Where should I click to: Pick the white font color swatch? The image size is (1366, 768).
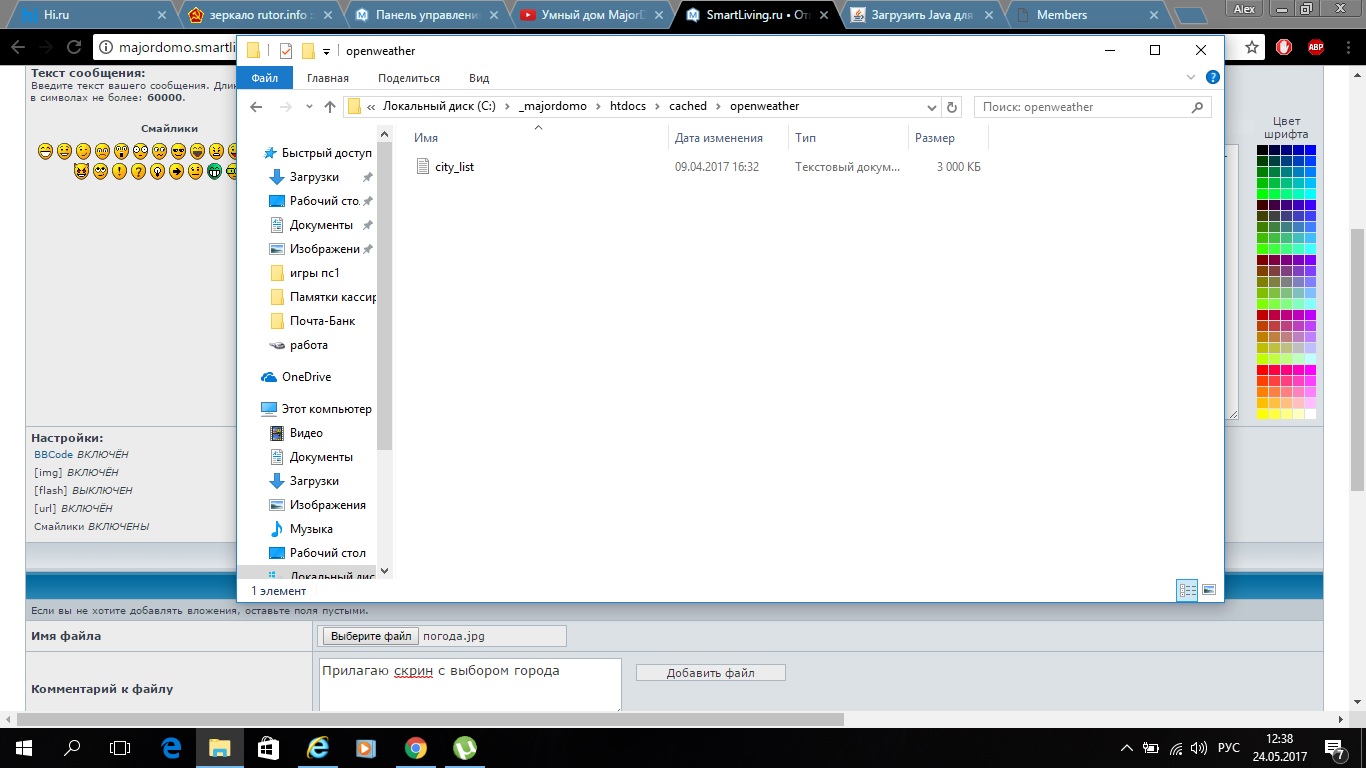click(x=1310, y=414)
